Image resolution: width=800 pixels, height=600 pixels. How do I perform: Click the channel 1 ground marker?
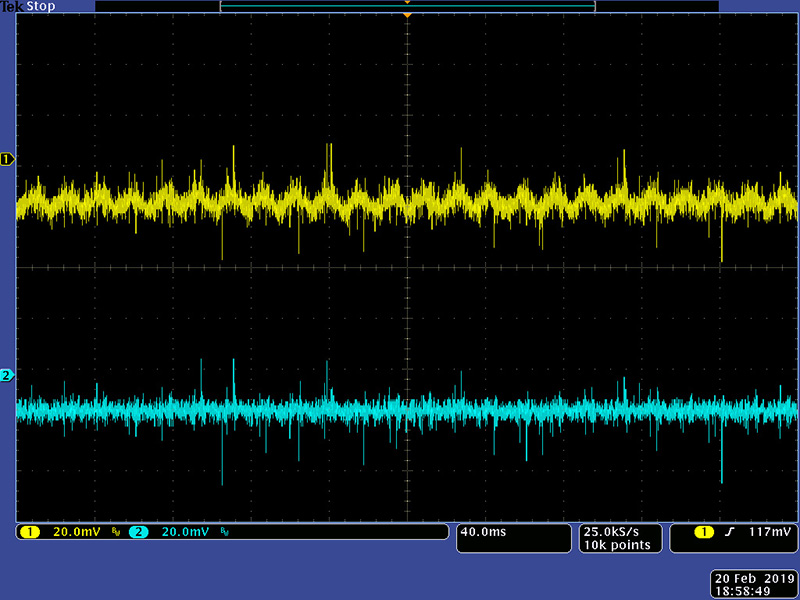[x=7, y=159]
